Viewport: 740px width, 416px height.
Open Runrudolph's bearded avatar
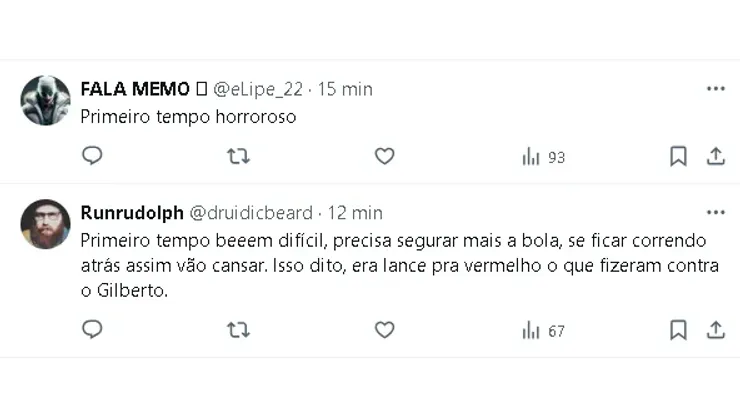[x=46, y=223]
